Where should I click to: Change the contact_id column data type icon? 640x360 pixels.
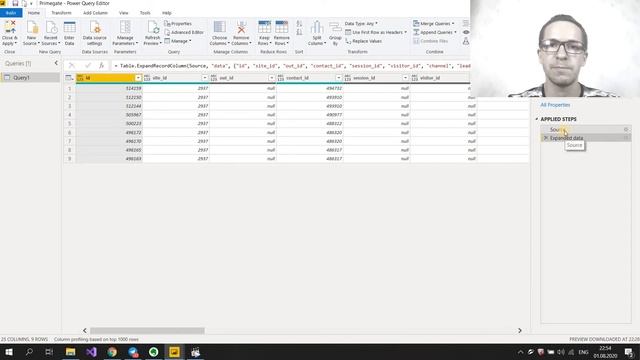pos(281,78)
